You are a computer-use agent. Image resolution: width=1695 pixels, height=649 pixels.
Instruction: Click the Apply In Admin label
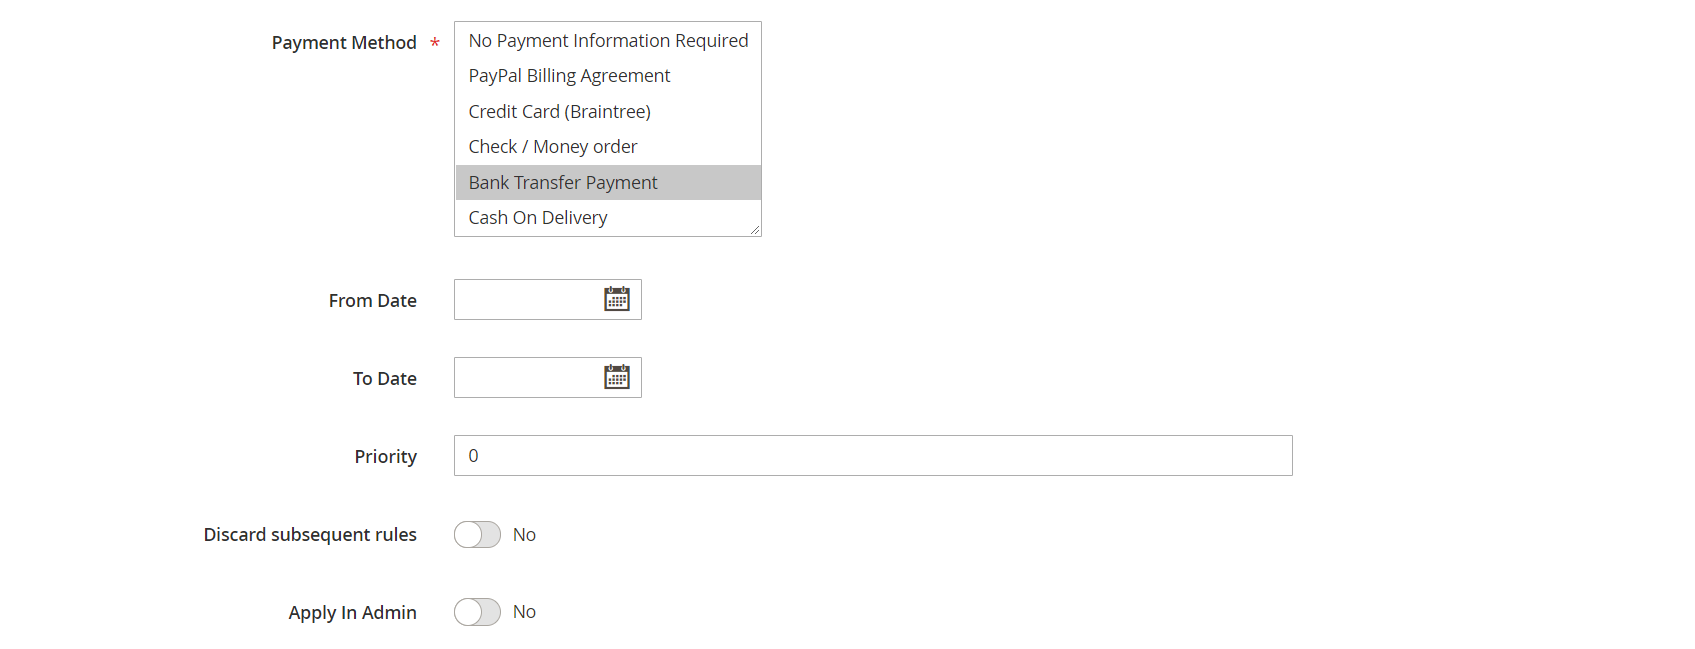[352, 613]
